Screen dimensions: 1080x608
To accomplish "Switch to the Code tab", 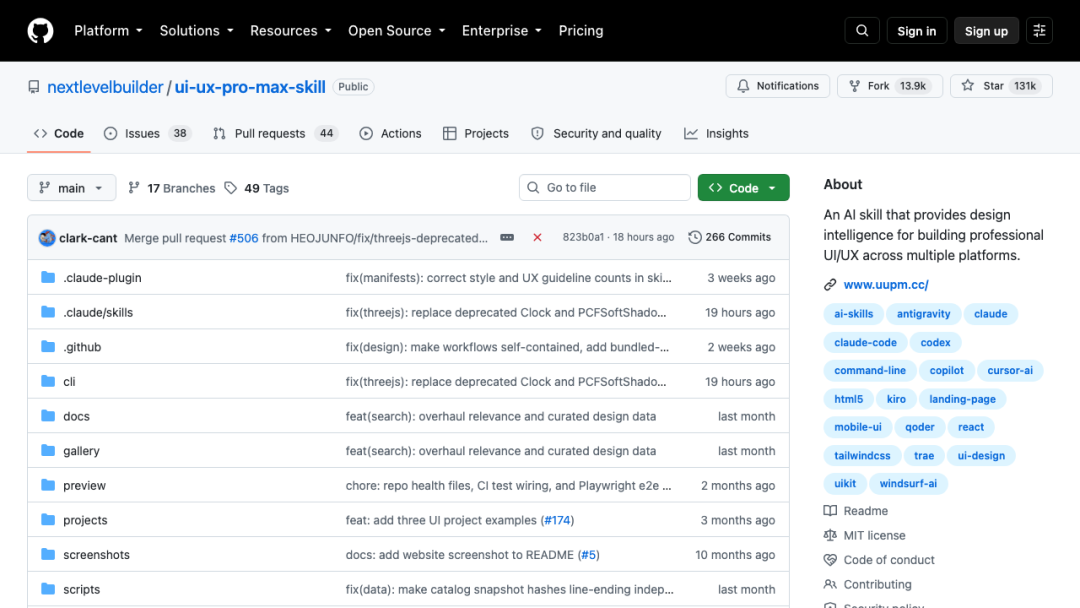I will [x=59, y=134].
